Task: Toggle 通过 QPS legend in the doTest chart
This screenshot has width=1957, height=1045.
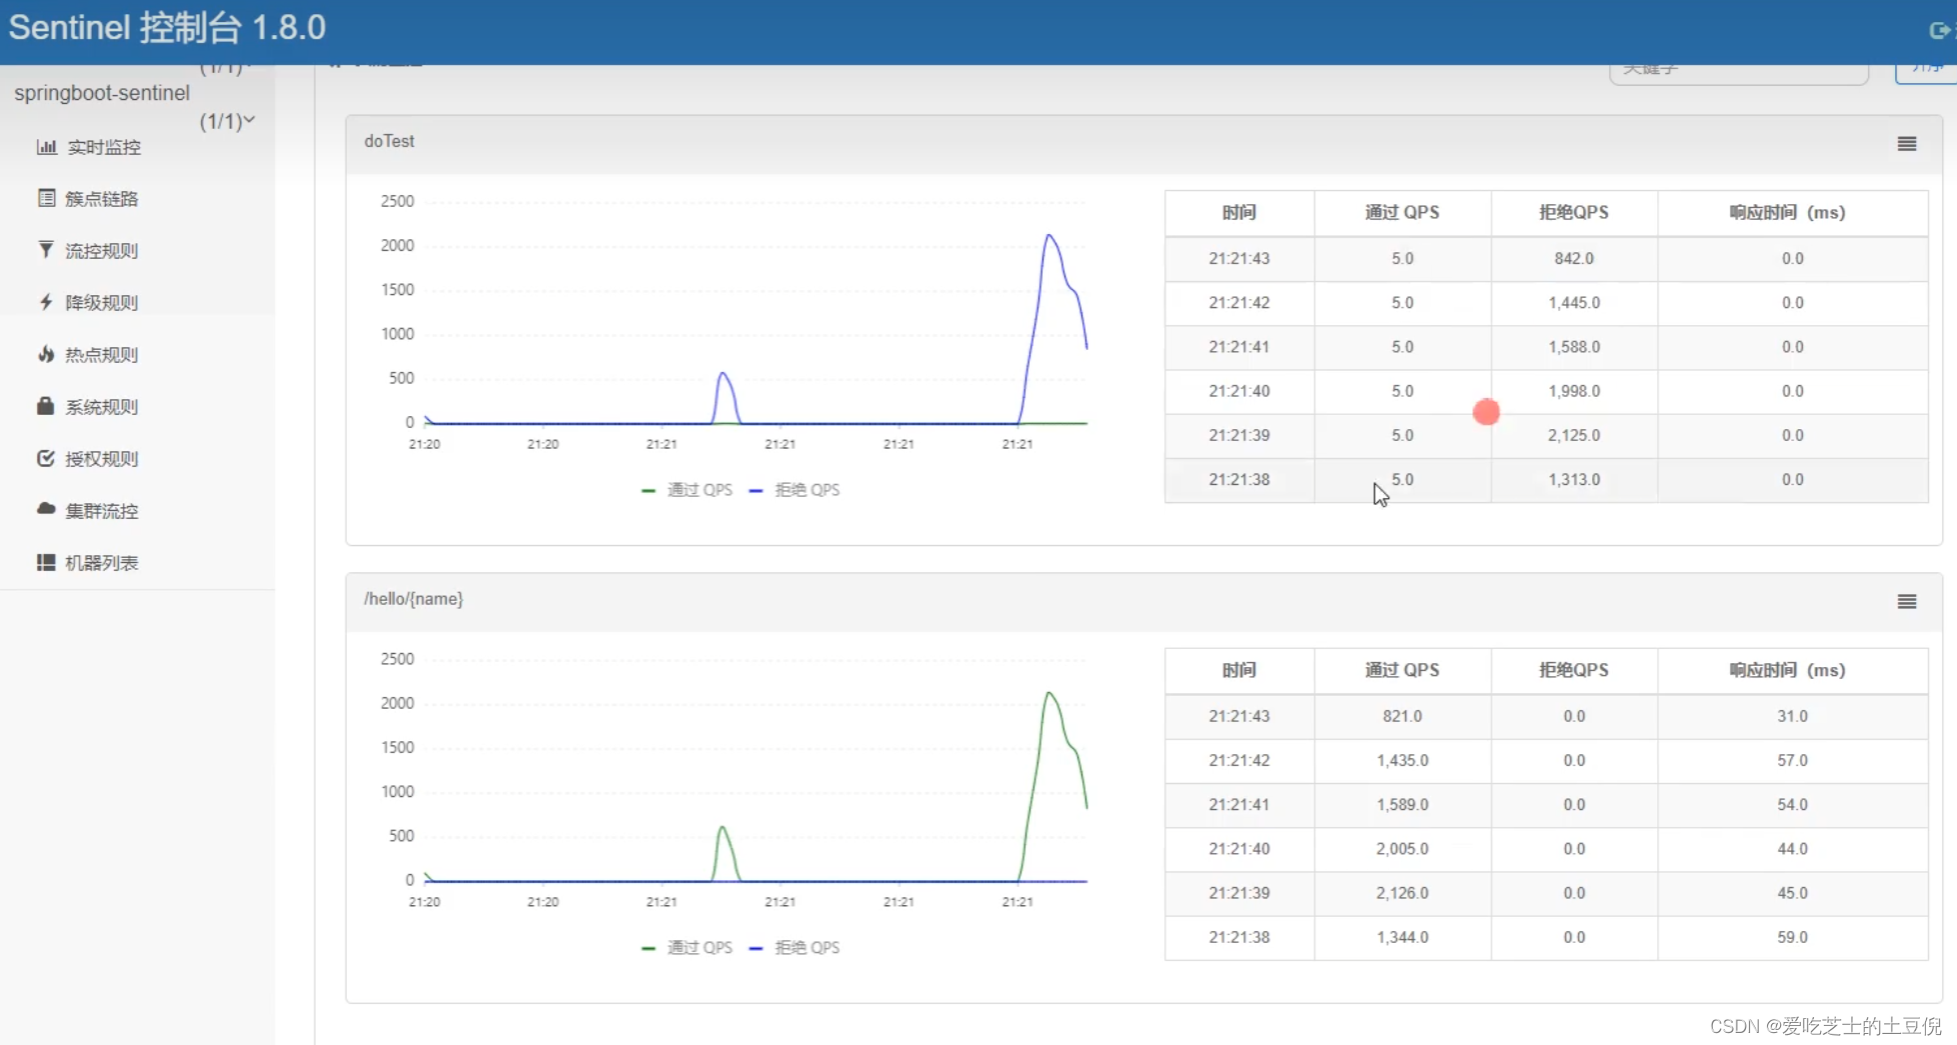Action: click(x=687, y=490)
